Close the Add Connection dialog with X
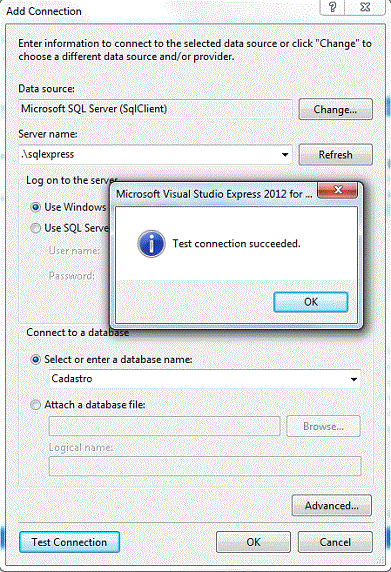 [x=365, y=7]
